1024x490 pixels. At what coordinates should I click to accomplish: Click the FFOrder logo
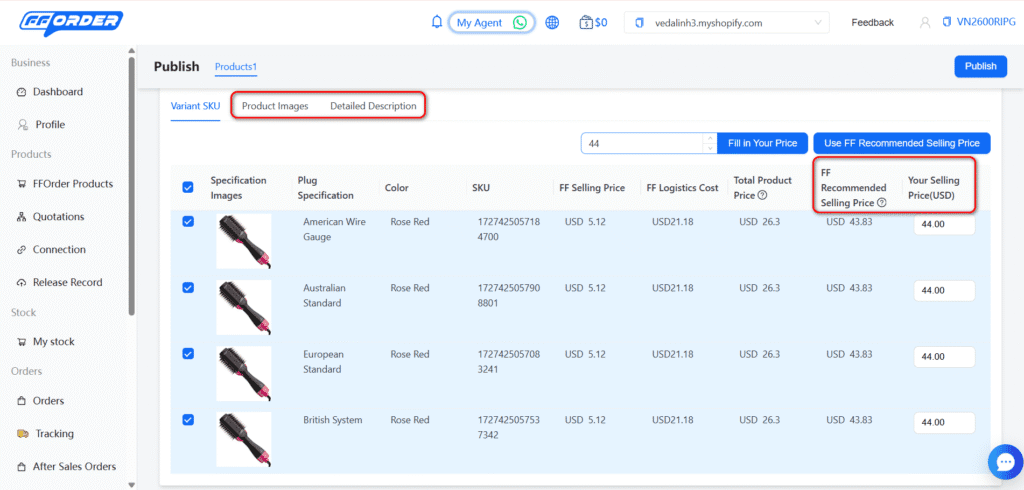click(x=71, y=24)
